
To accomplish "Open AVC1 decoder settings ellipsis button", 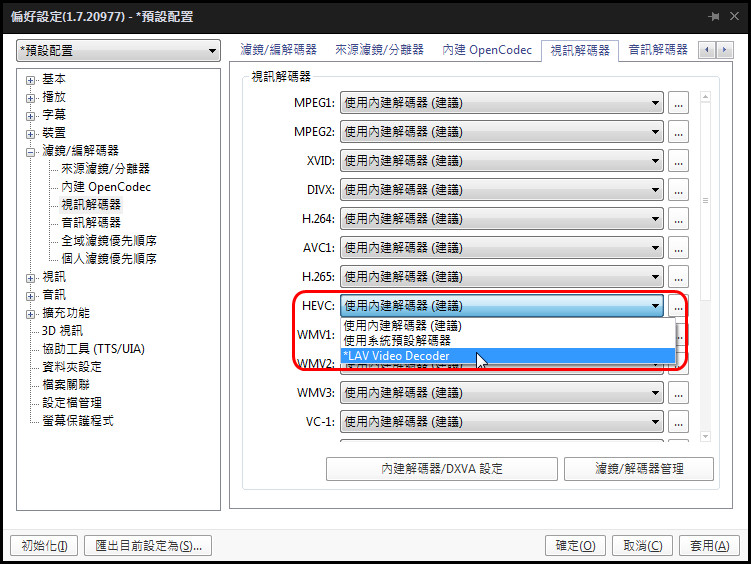I will pos(678,248).
